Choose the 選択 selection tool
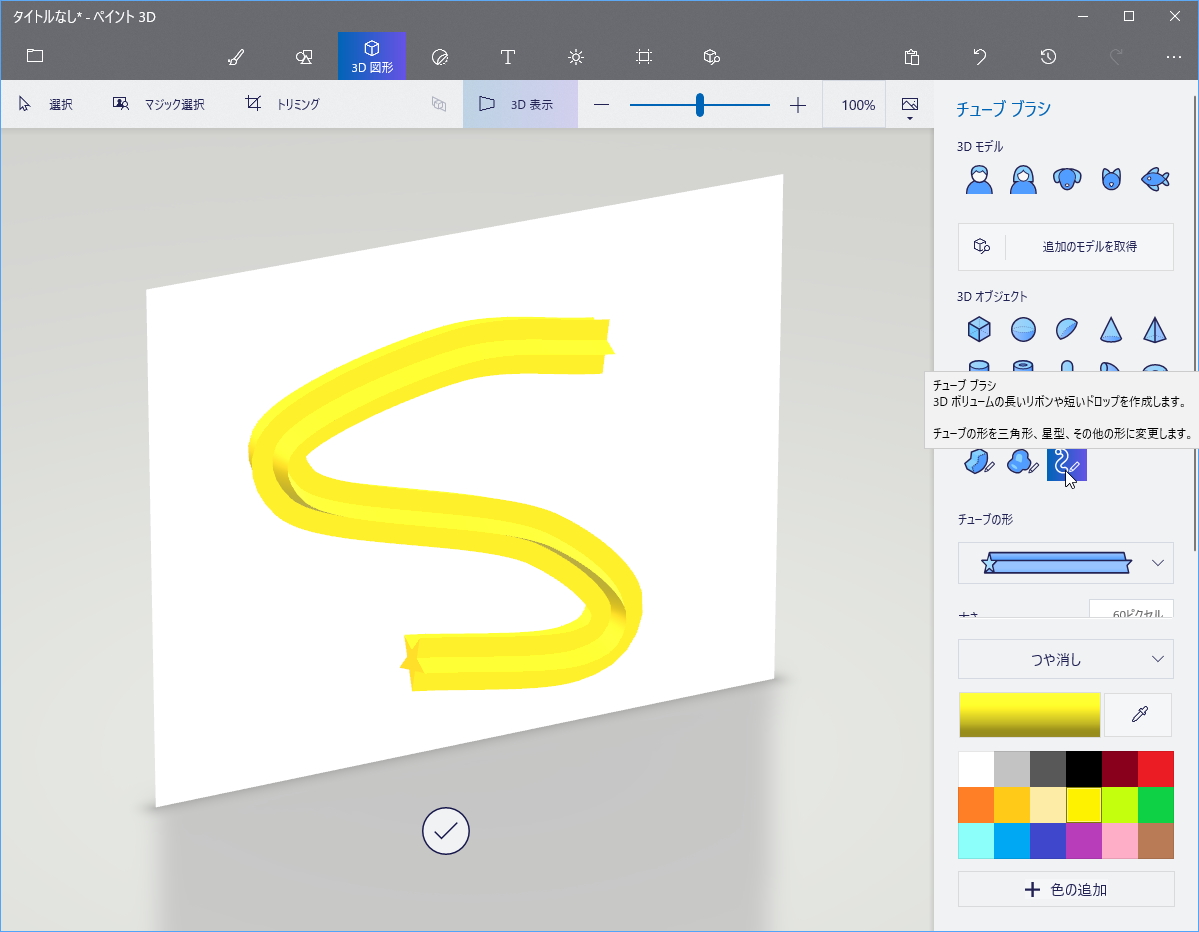Image resolution: width=1199 pixels, height=932 pixels. 46,104
